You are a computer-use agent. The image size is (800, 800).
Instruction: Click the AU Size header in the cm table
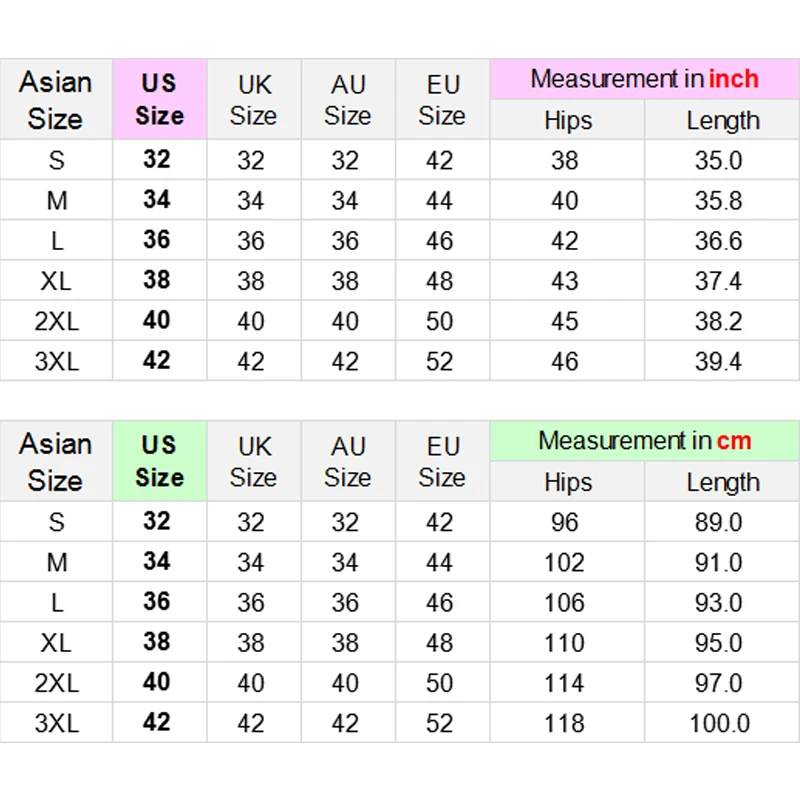pyautogui.click(x=348, y=462)
